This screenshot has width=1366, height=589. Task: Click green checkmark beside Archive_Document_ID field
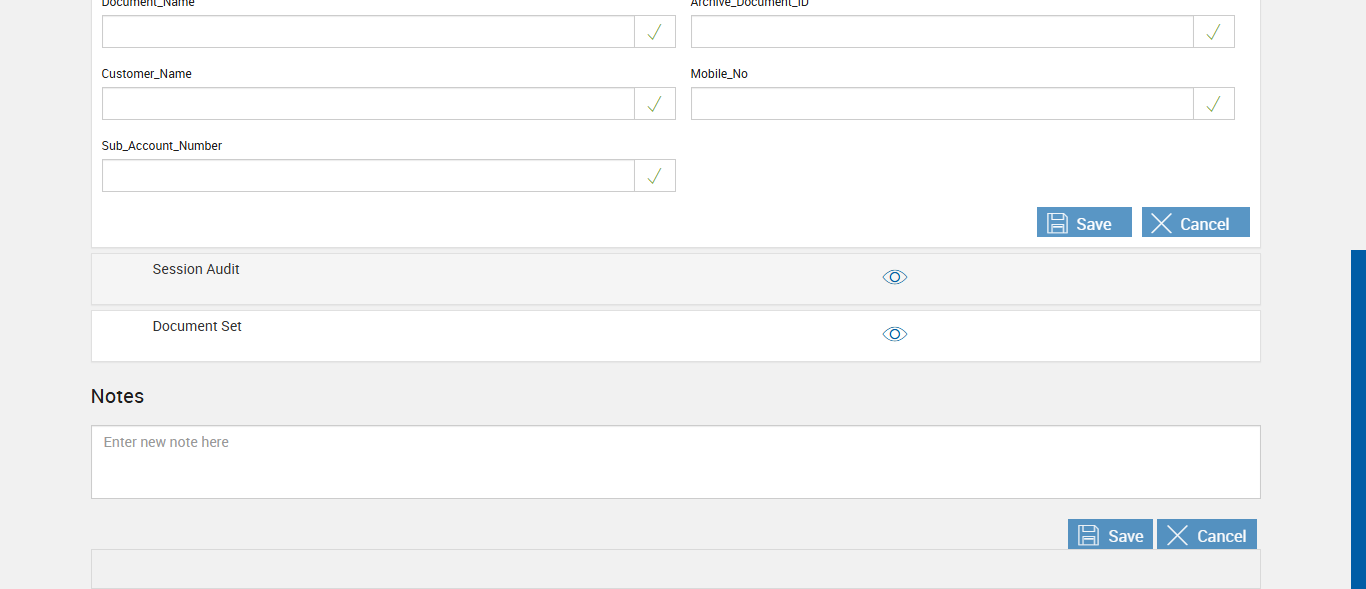pyautogui.click(x=1213, y=32)
